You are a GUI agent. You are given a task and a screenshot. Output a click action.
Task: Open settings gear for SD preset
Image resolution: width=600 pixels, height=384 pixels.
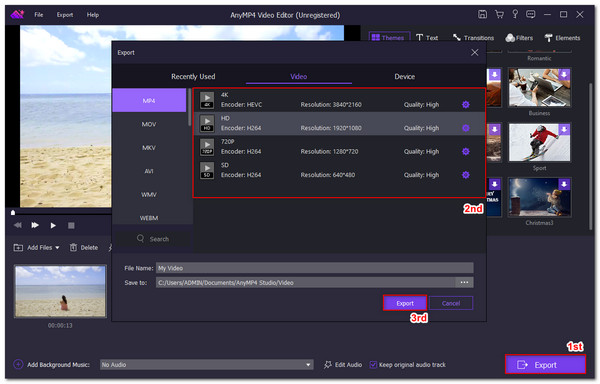(x=466, y=175)
